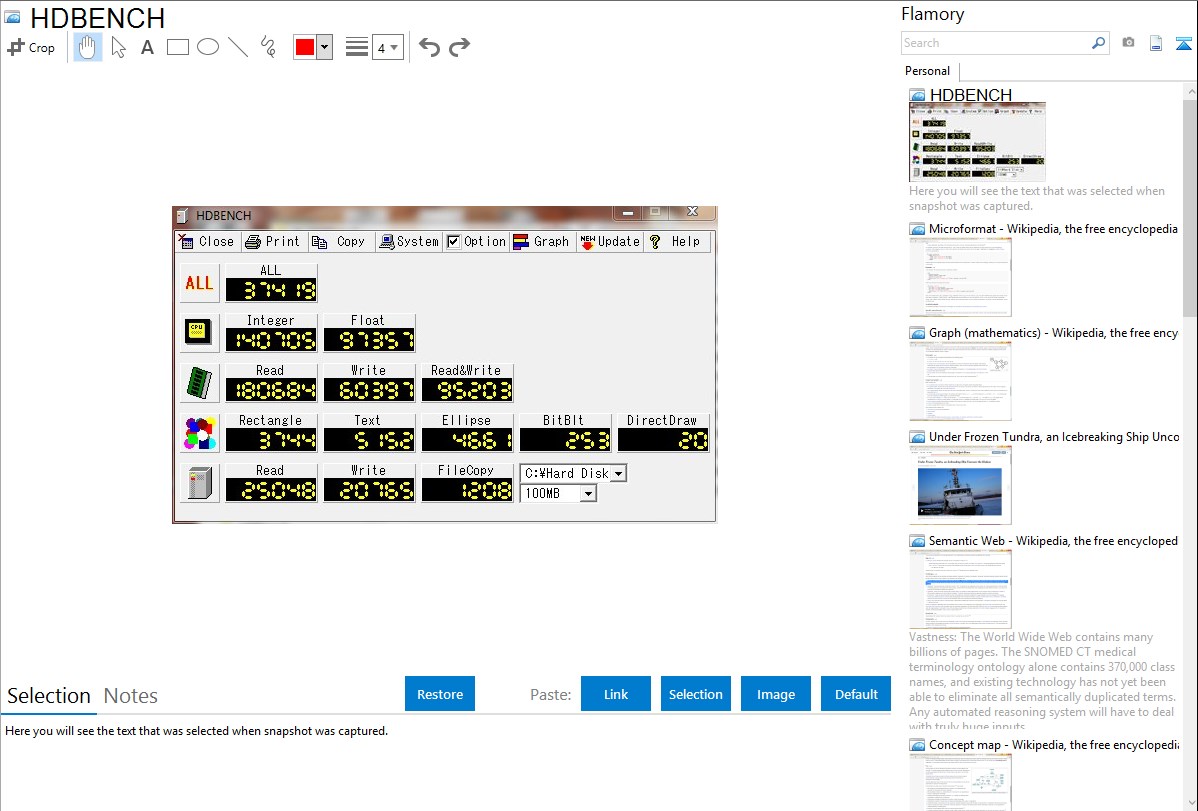The height and width of the screenshot is (811, 1198).
Task: Open the line width 4 dropdown
Action: click(387, 48)
